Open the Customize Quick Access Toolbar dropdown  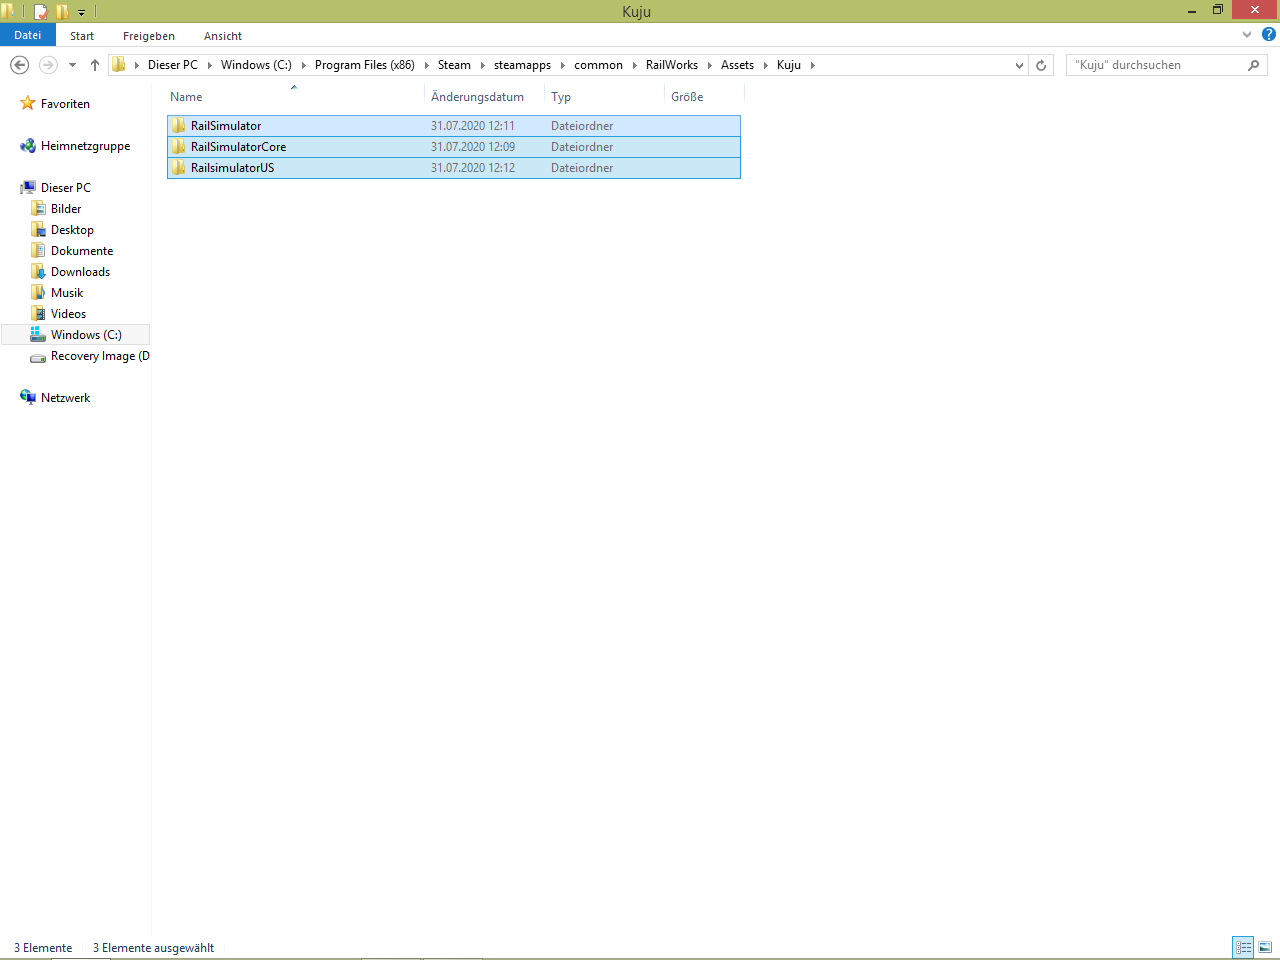tap(82, 13)
